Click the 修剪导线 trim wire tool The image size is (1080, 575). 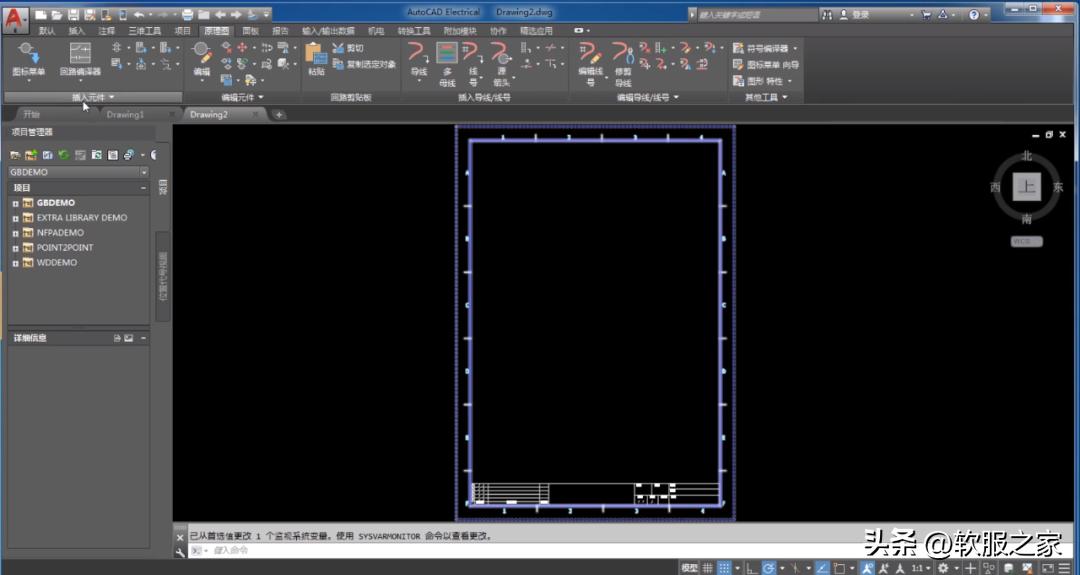pos(623,60)
